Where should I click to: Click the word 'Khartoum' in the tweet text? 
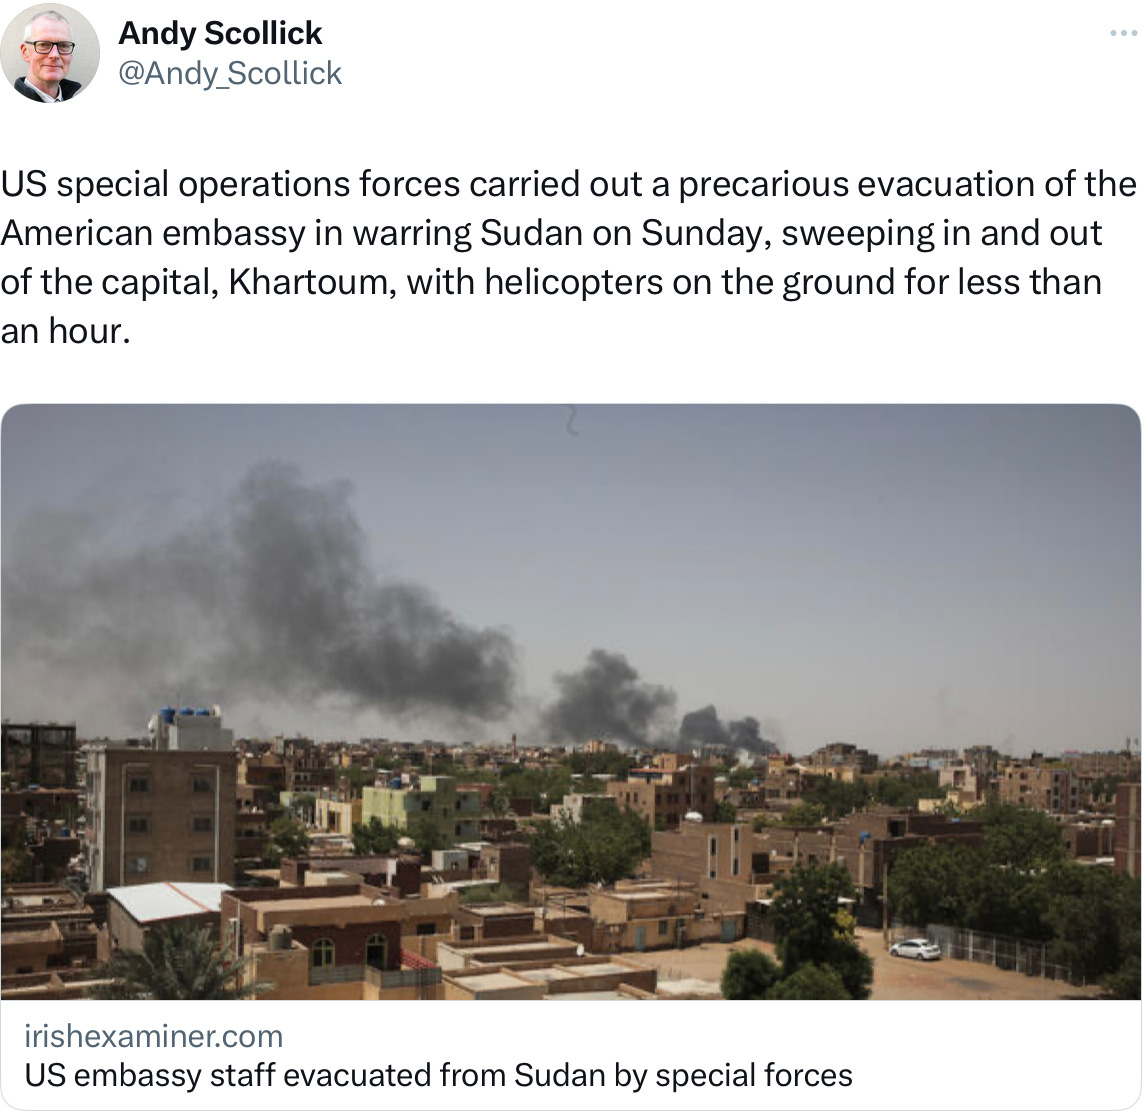tap(312, 283)
